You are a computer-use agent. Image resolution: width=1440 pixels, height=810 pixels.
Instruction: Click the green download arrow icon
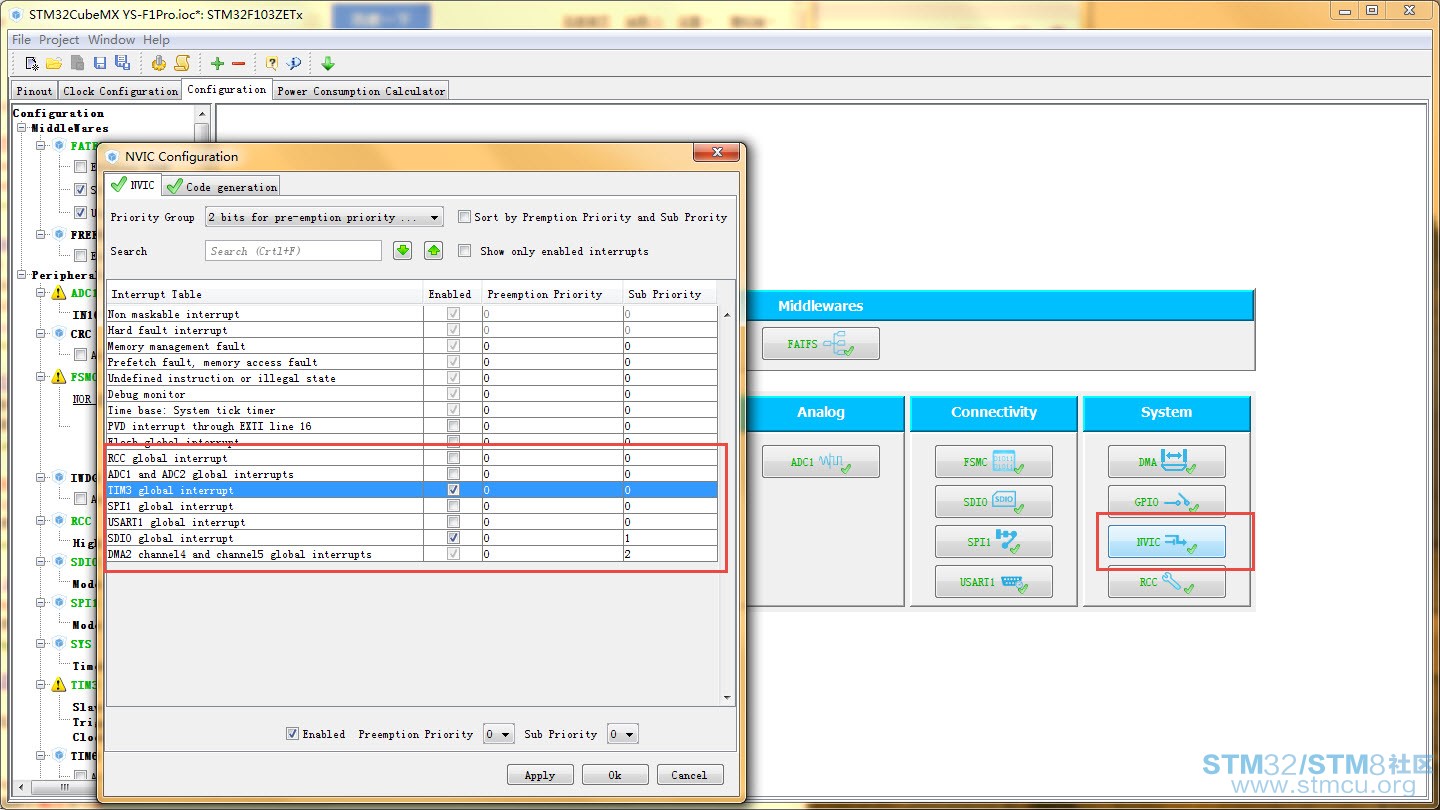coord(328,63)
